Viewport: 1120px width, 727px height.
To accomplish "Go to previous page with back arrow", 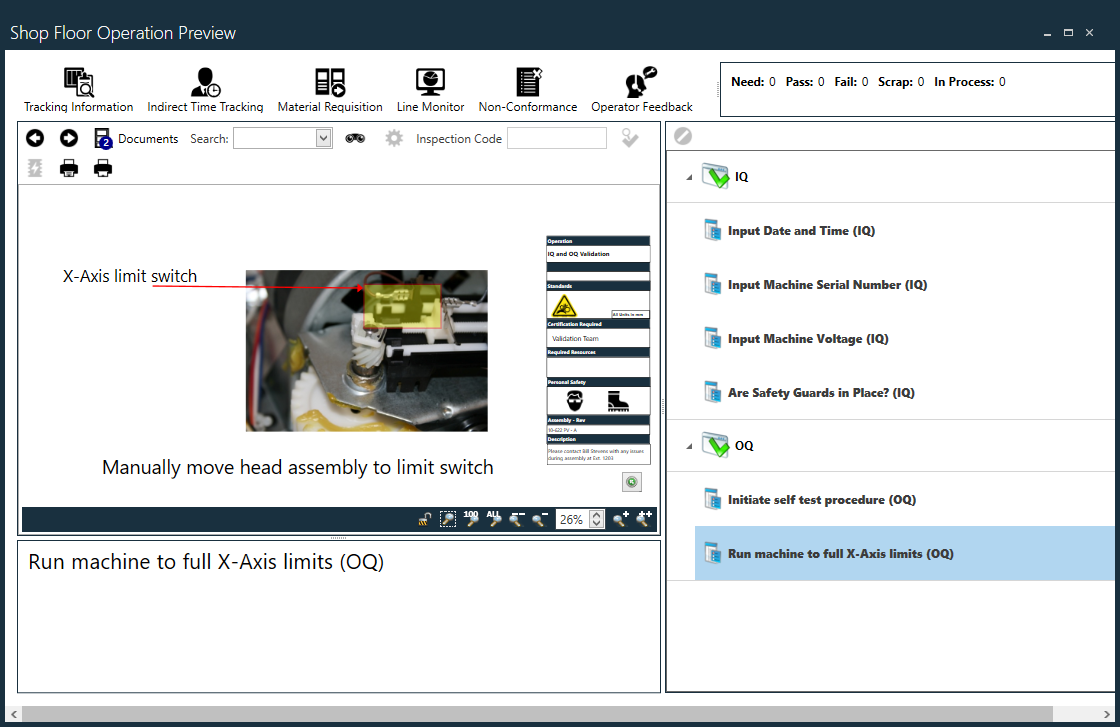I will pyautogui.click(x=35, y=139).
